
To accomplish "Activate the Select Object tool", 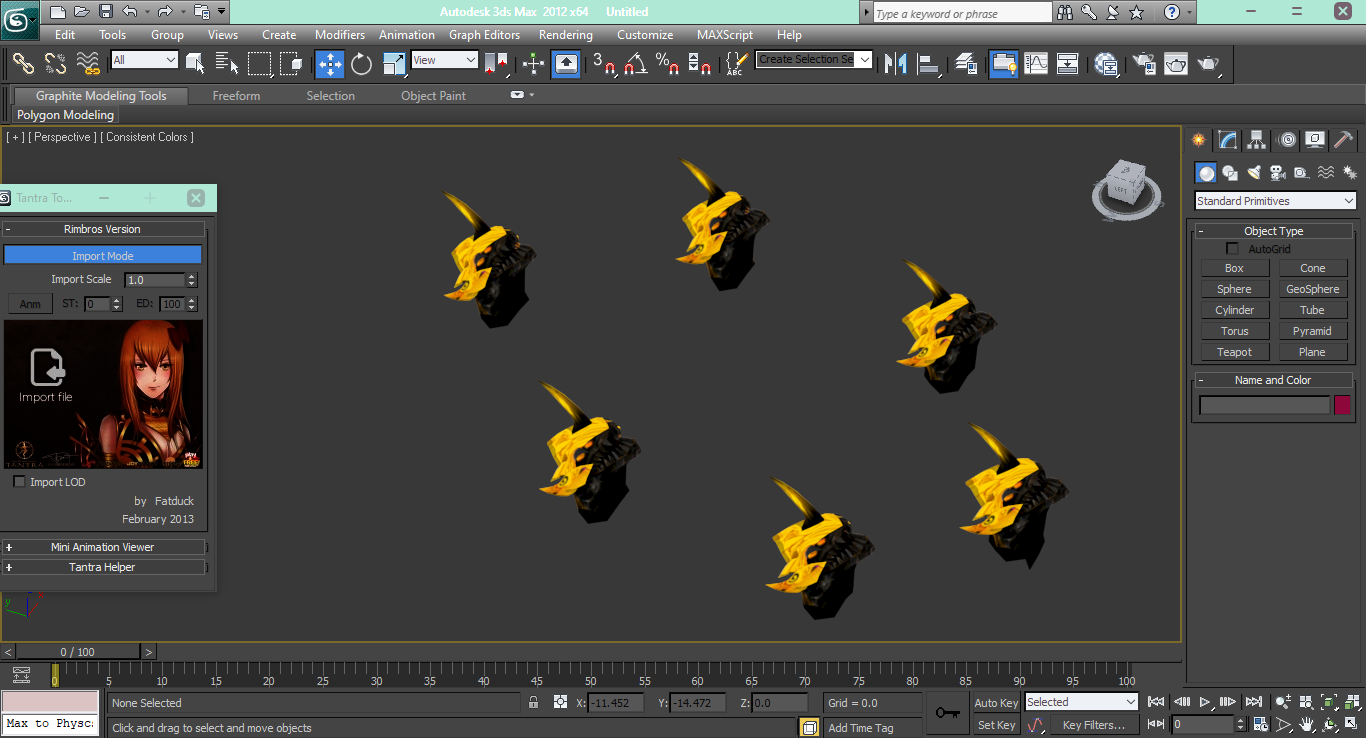I will tap(196, 63).
